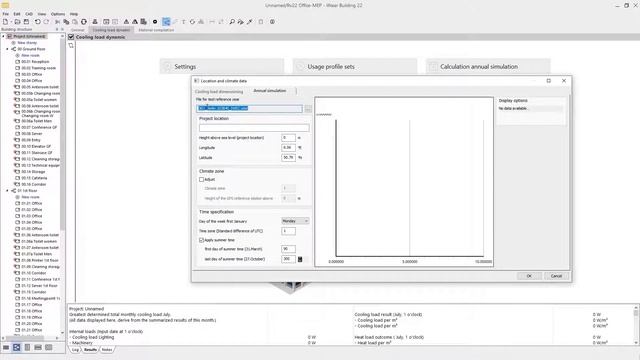Open the Help menu
This screenshot has width=640, height=360.
(x=73, y=14)
